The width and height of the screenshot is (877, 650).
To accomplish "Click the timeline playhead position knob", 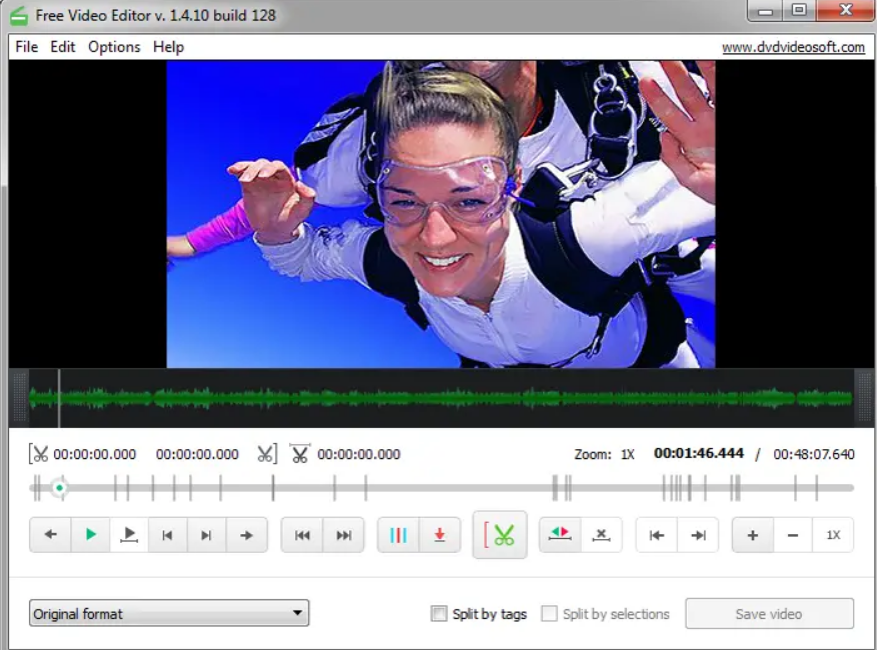I will [x=59, y=488].
